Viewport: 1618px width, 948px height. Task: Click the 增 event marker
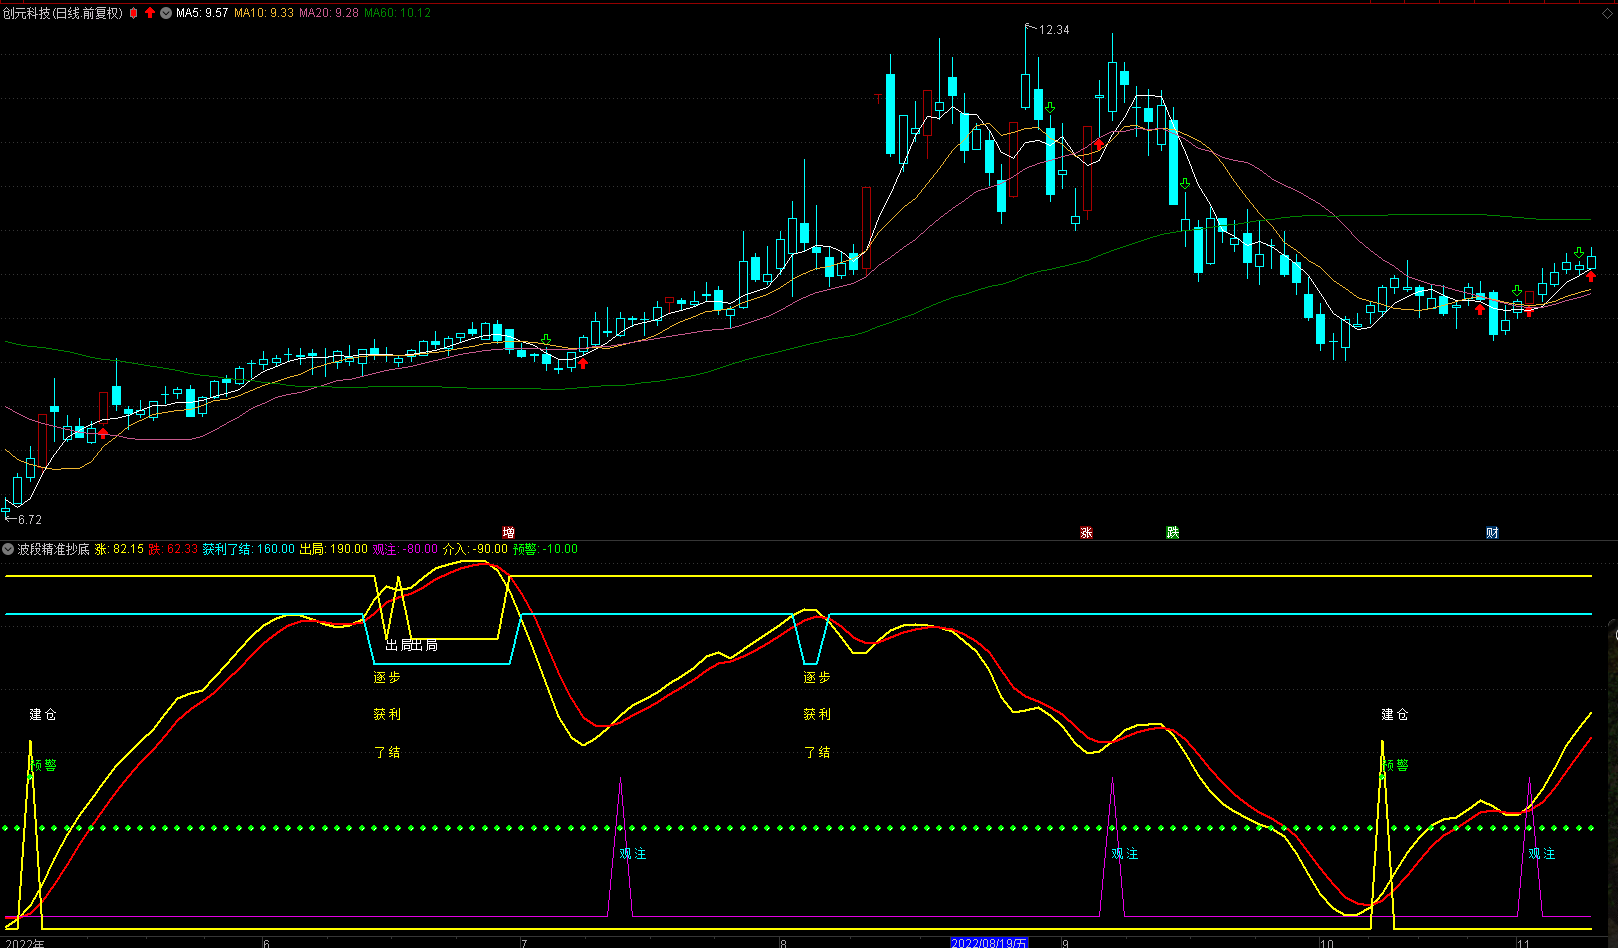tap(508, 533)
